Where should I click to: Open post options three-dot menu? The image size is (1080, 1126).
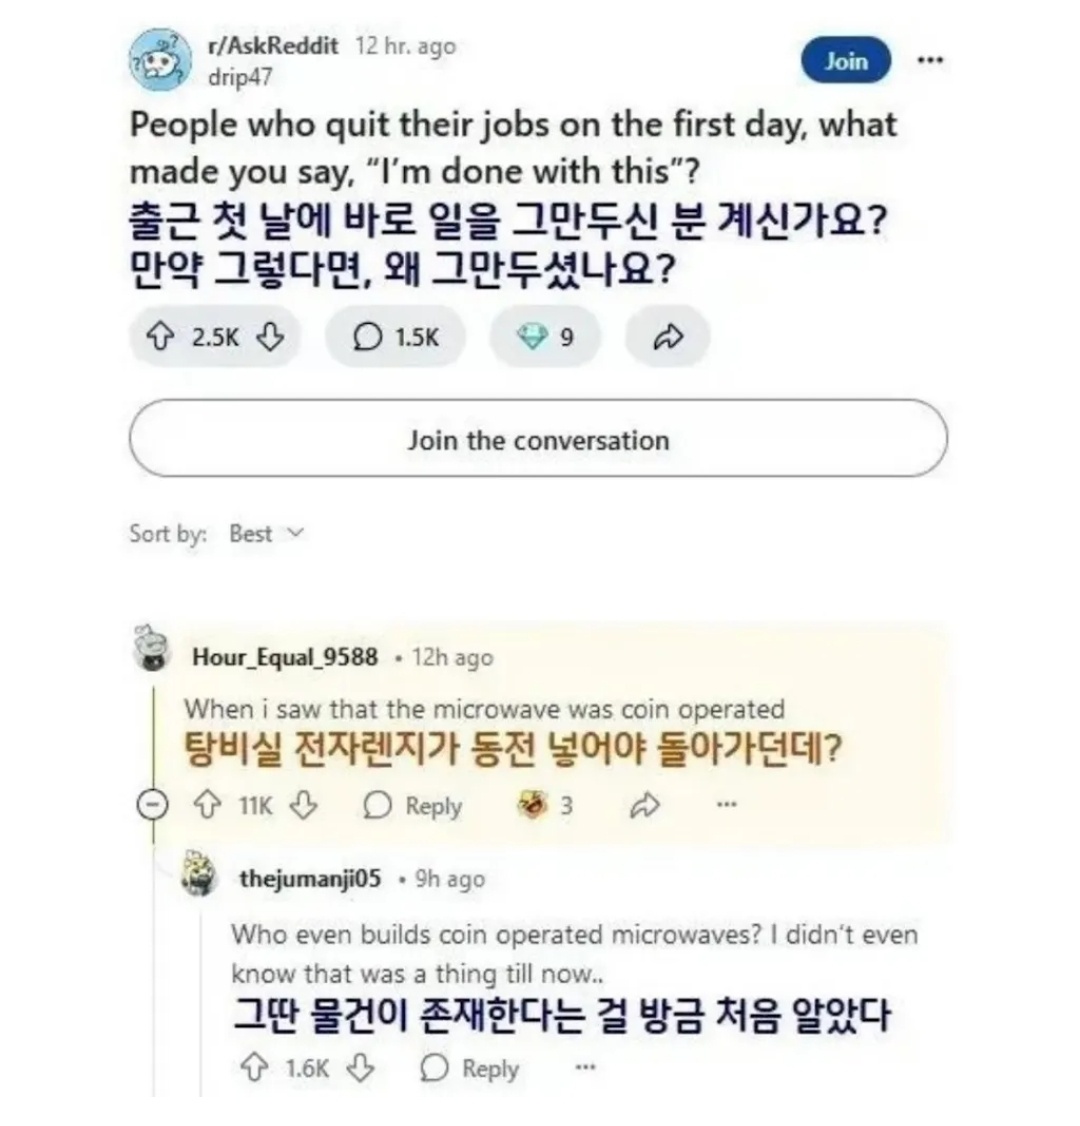pyautogui.click(x=930, y=60)
